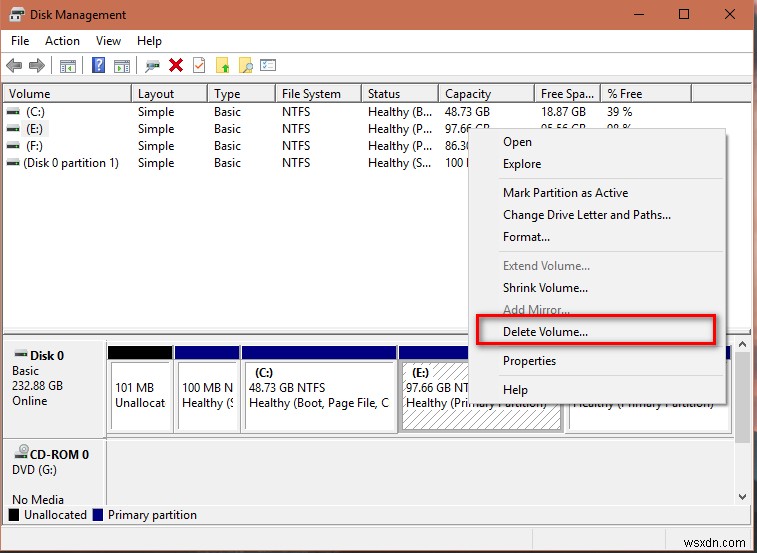Click the toolbar icon with the green up arrow
Screen dimensions: 757x553
point(222,66)
